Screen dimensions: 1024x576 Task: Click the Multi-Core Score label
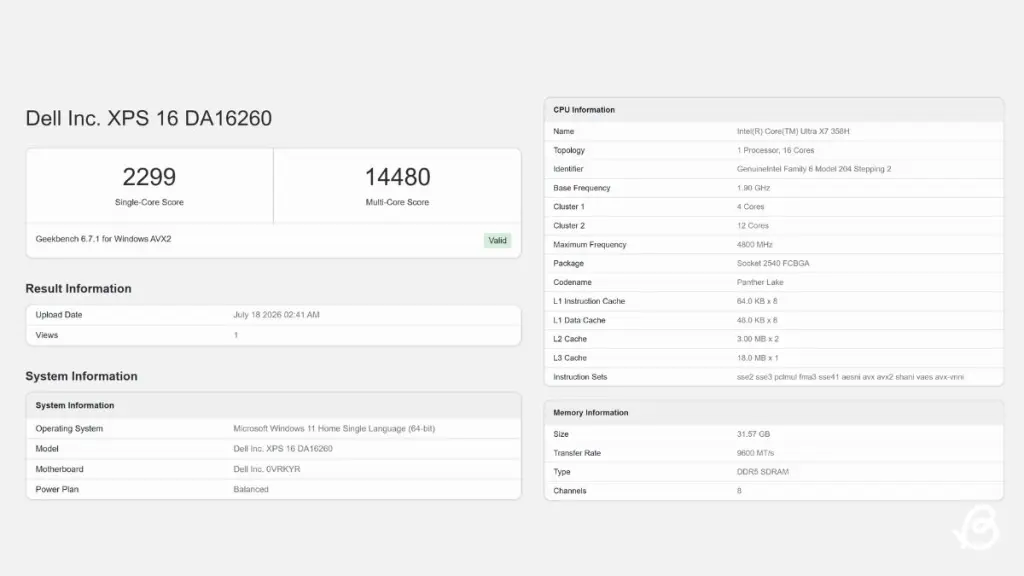pyautogui.click(x=397, y=202)
